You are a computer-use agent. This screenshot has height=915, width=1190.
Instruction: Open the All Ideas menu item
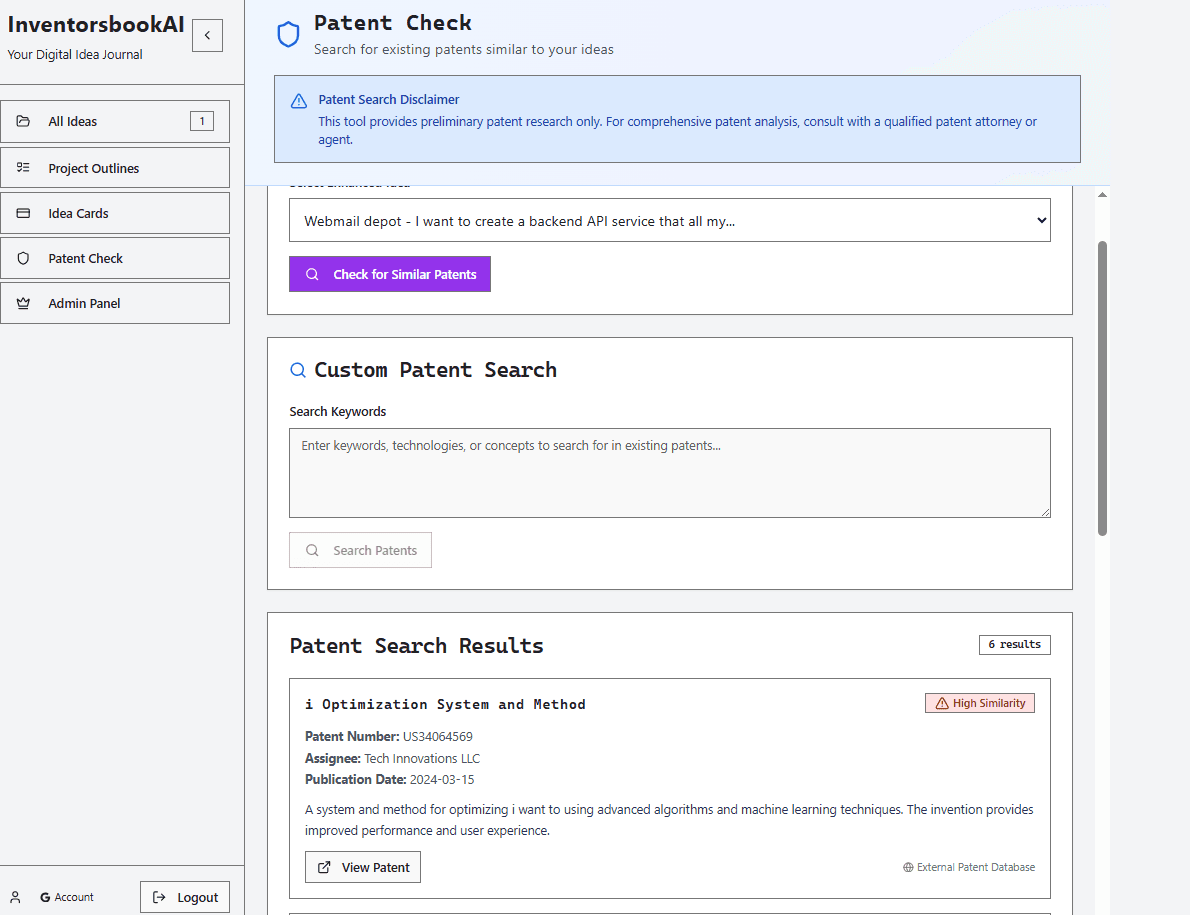[x=115, y=121]
